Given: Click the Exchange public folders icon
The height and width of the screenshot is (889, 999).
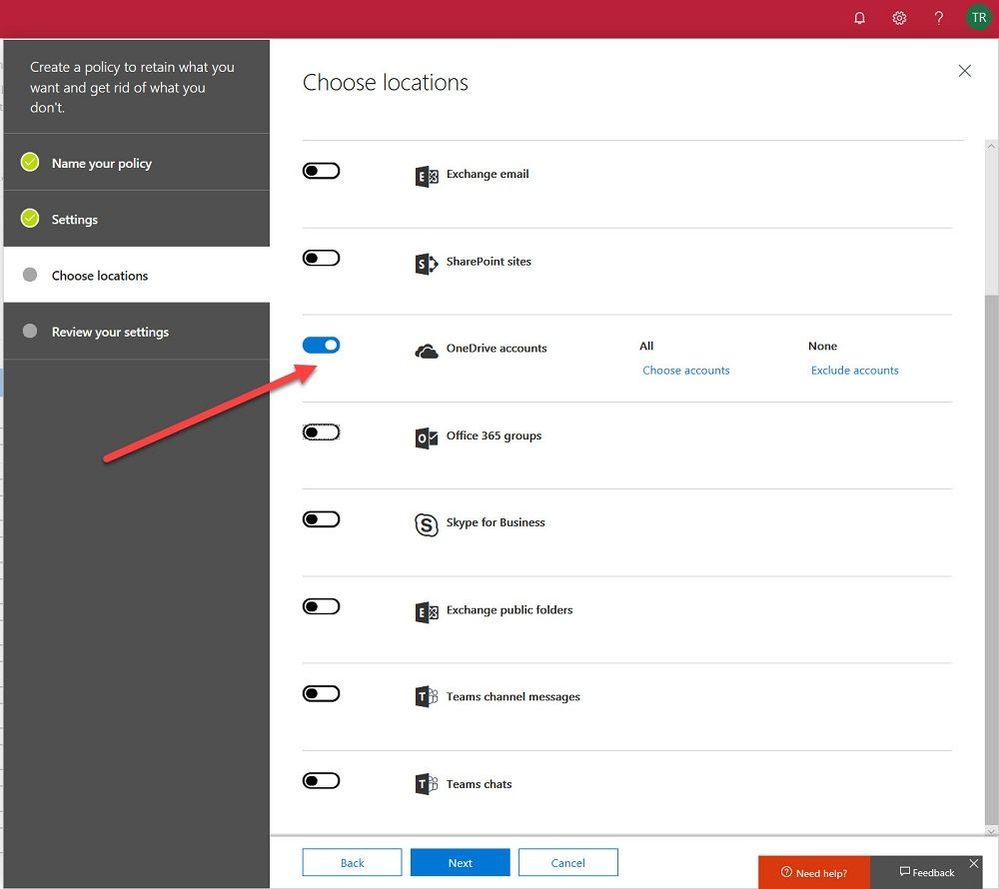Looking at the screenshot, I should coord(426,612).
